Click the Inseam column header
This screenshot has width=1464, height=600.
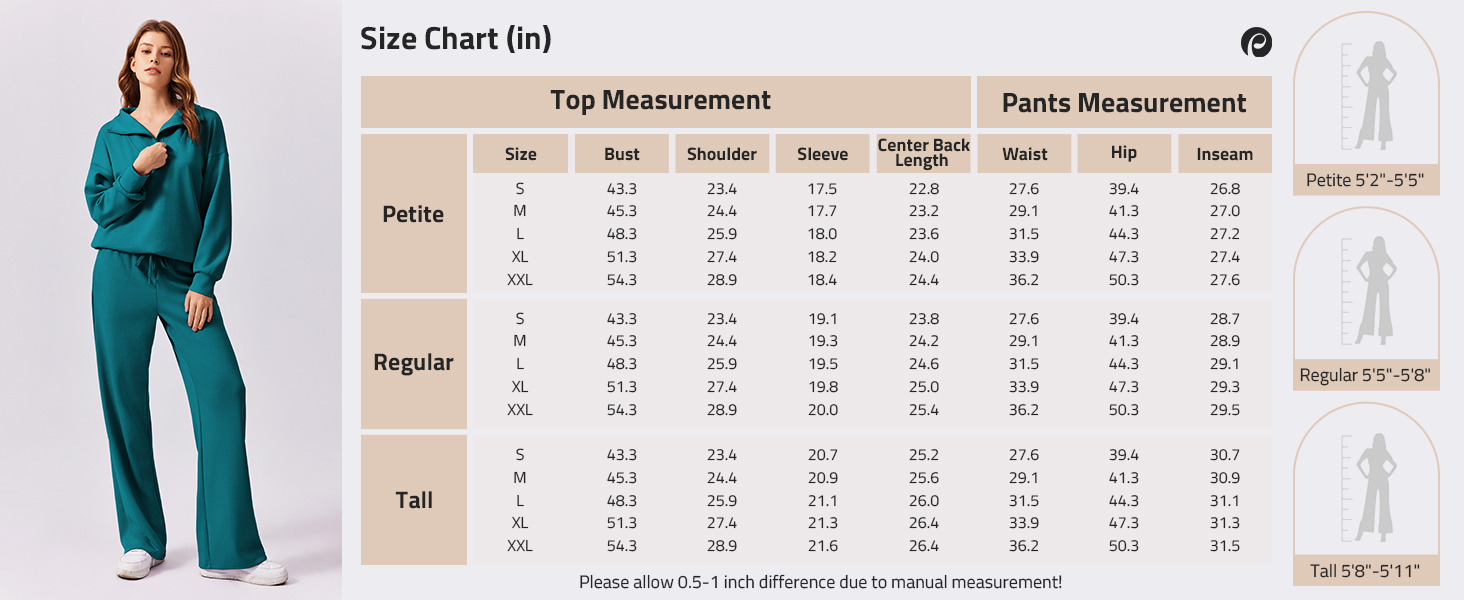(1224, 154)
